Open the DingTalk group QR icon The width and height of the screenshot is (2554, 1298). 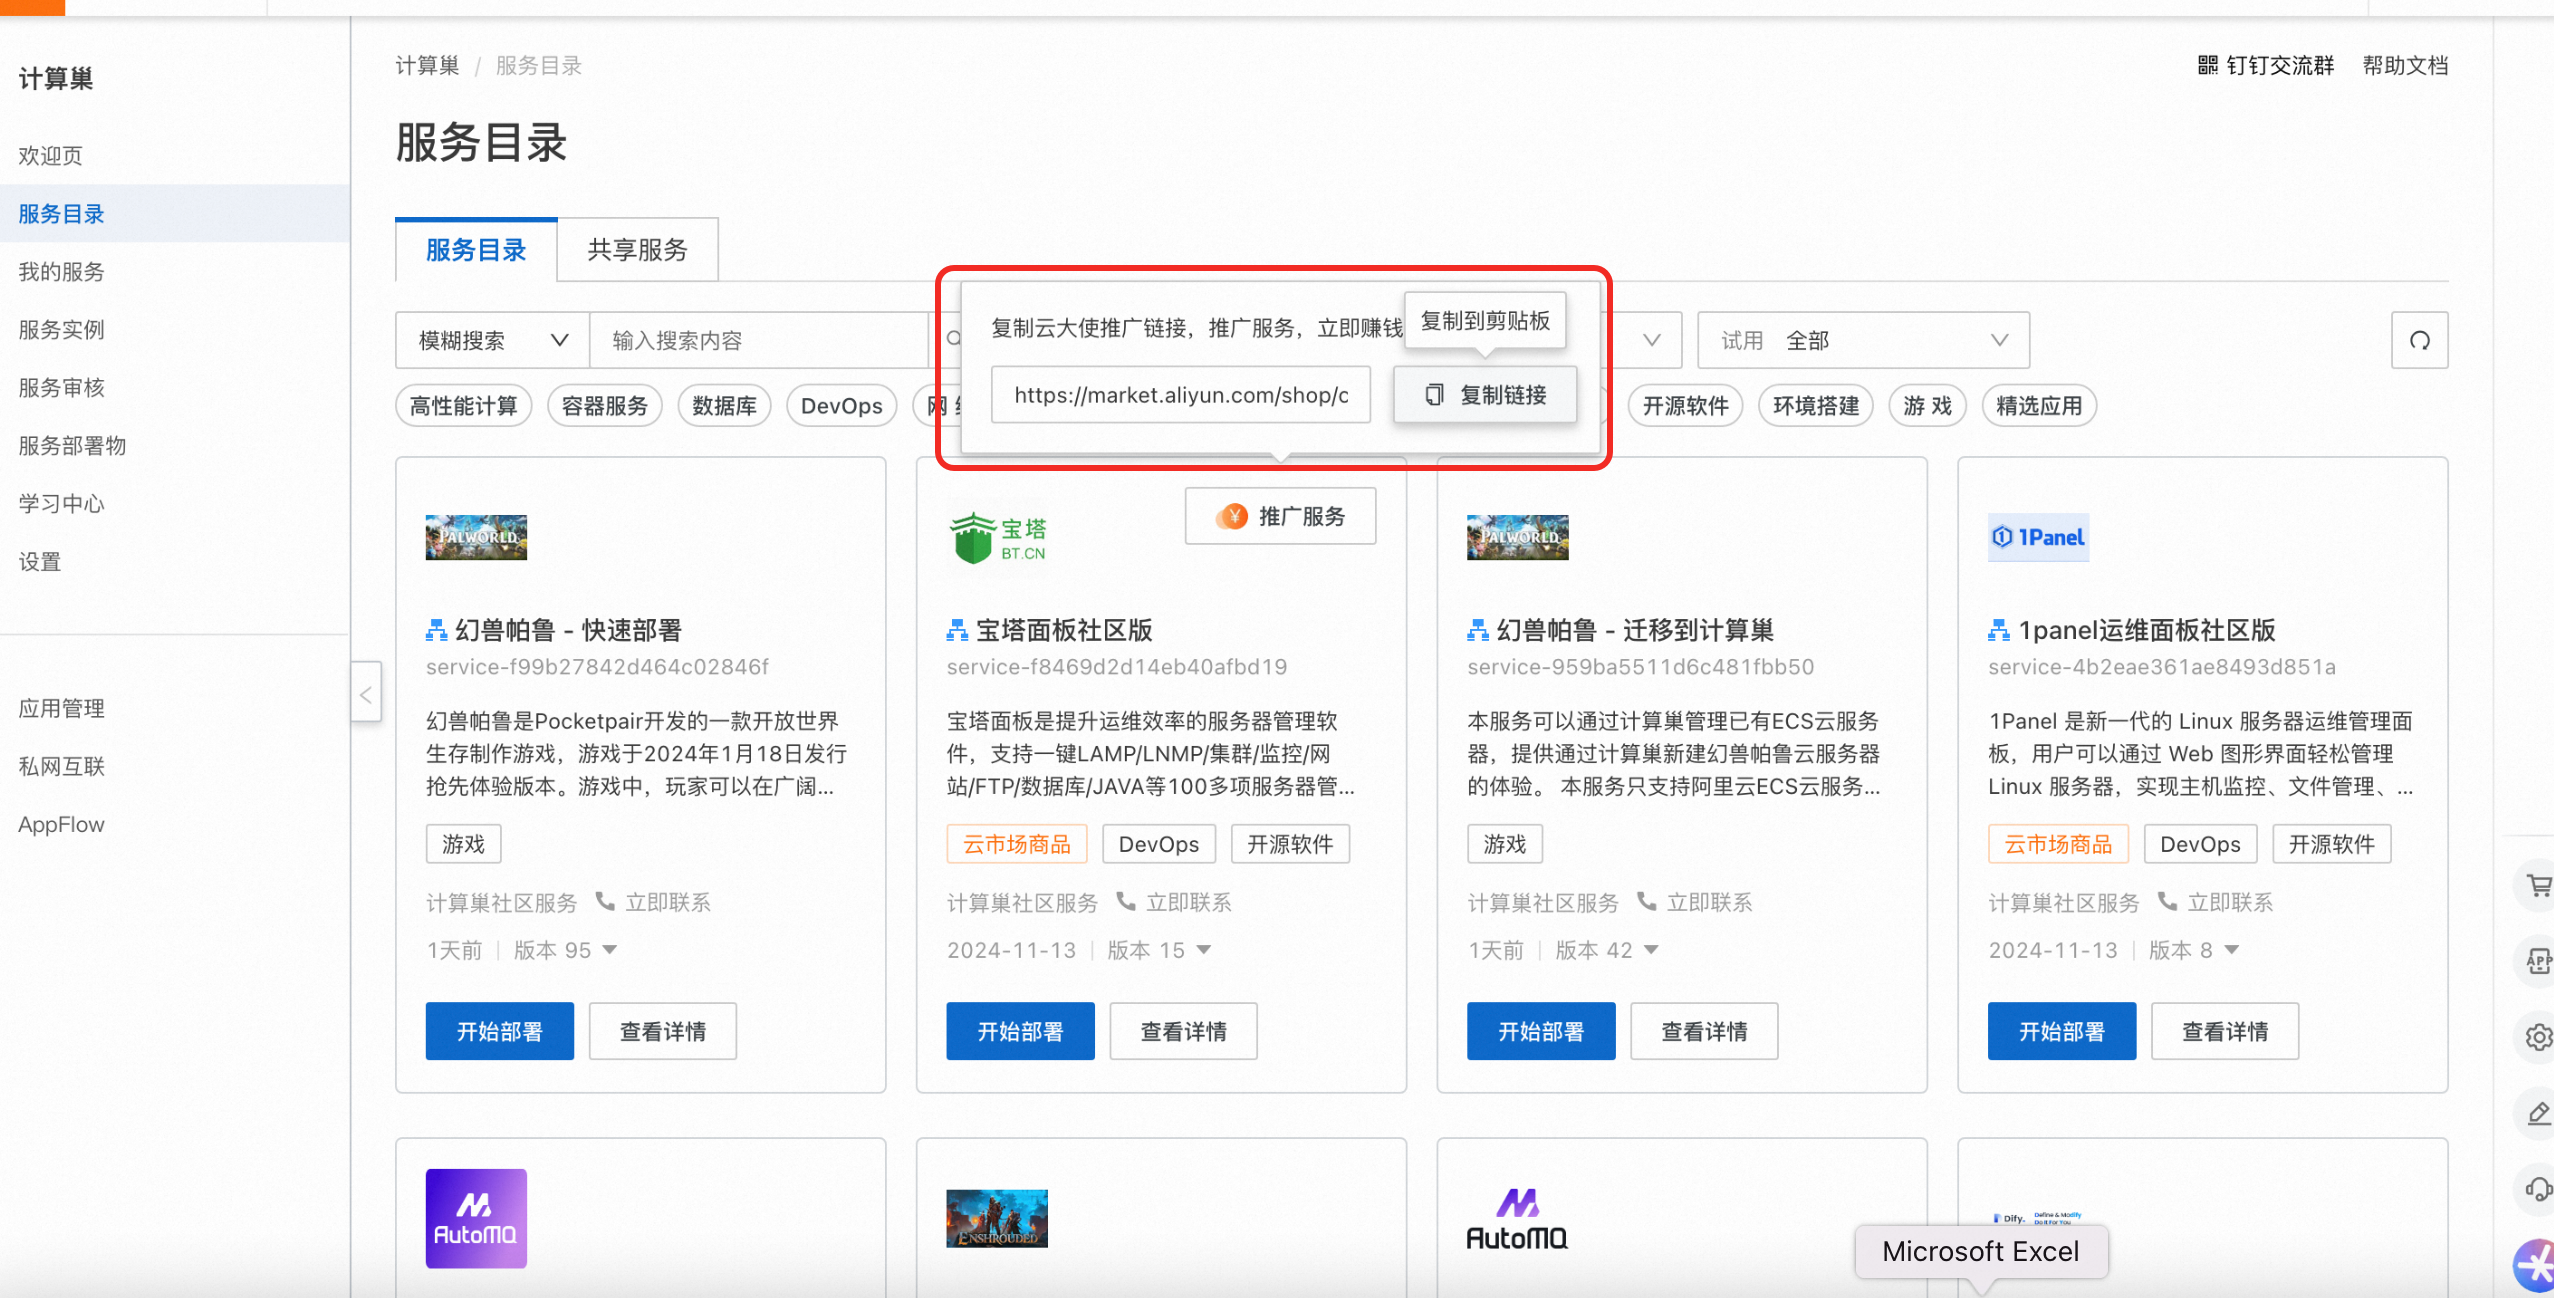[x=2207, y=65]
